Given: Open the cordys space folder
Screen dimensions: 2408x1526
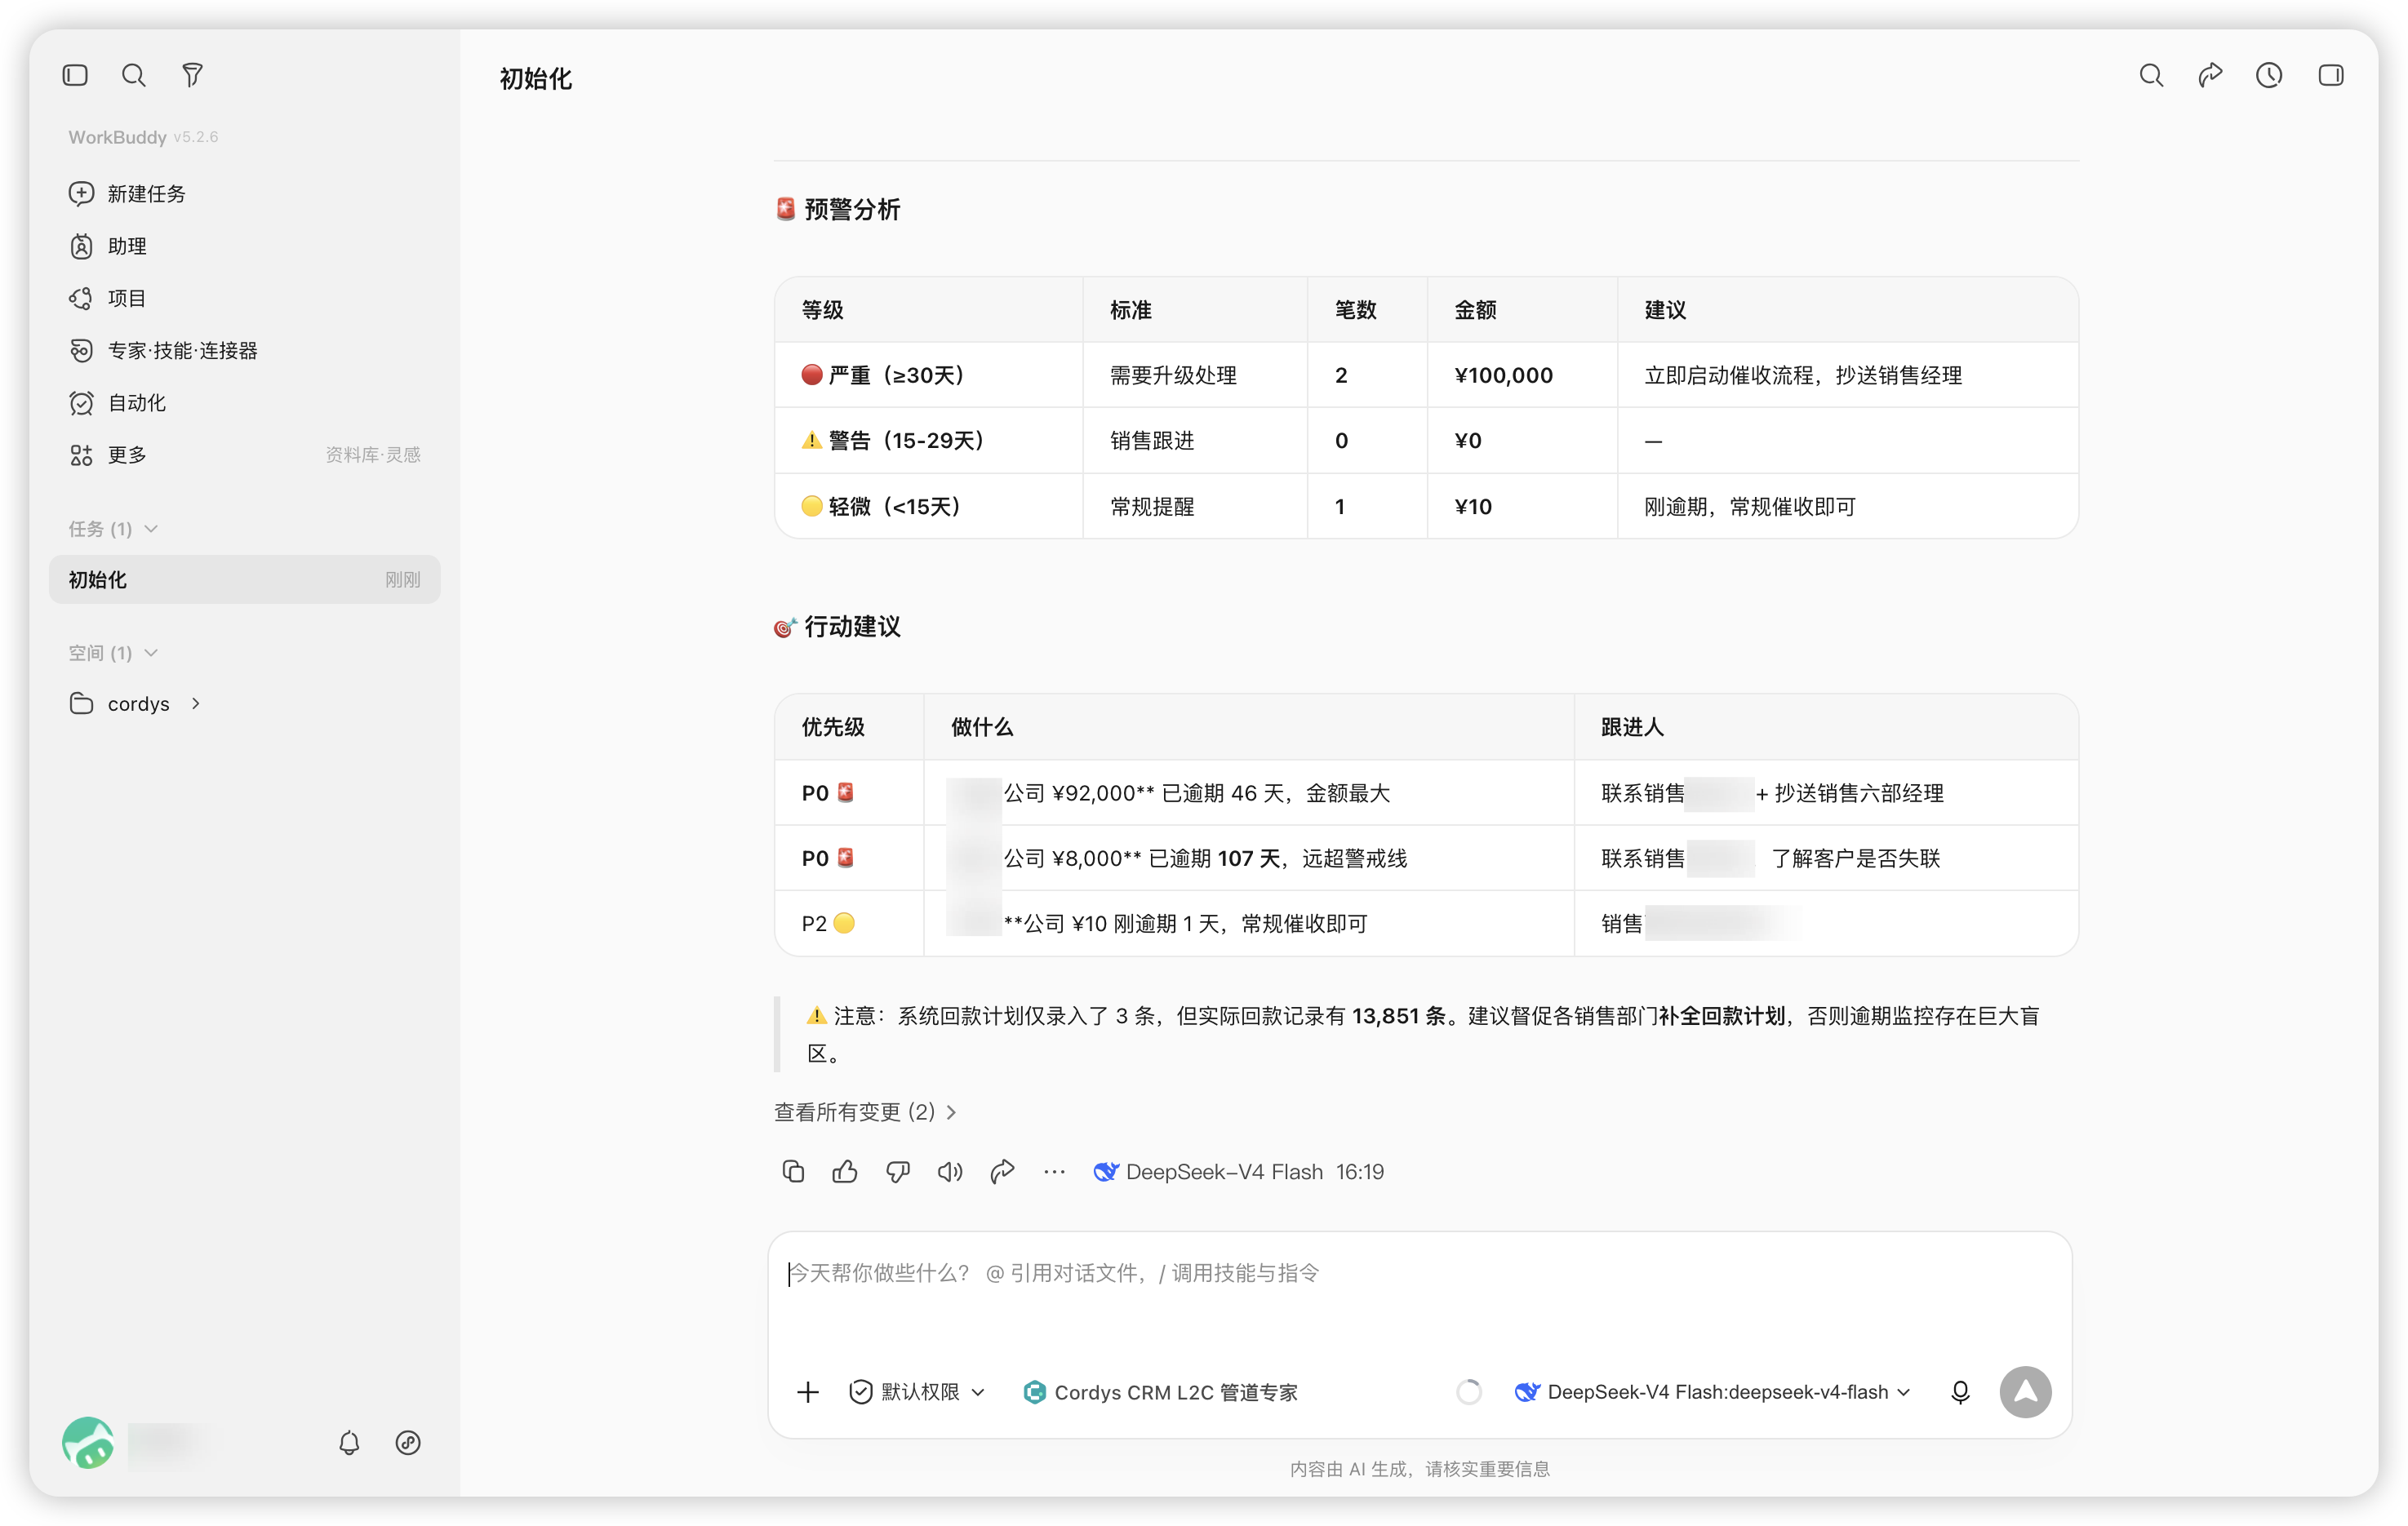Looking at the screenshot, I should point(138,703).
